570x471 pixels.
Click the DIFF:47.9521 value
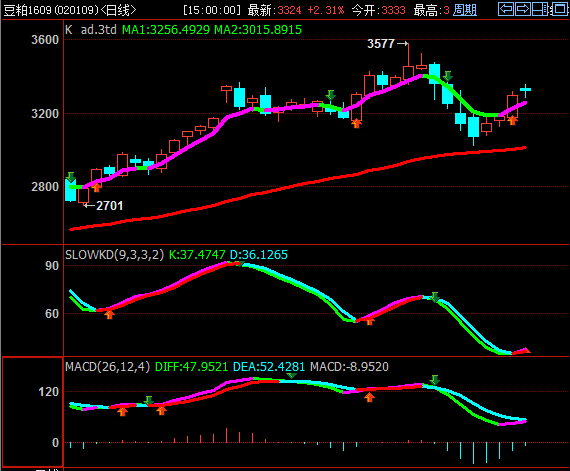point(192,366)
